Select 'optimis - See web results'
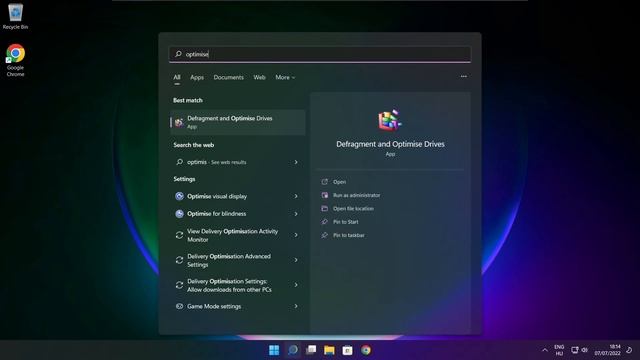 238,162
